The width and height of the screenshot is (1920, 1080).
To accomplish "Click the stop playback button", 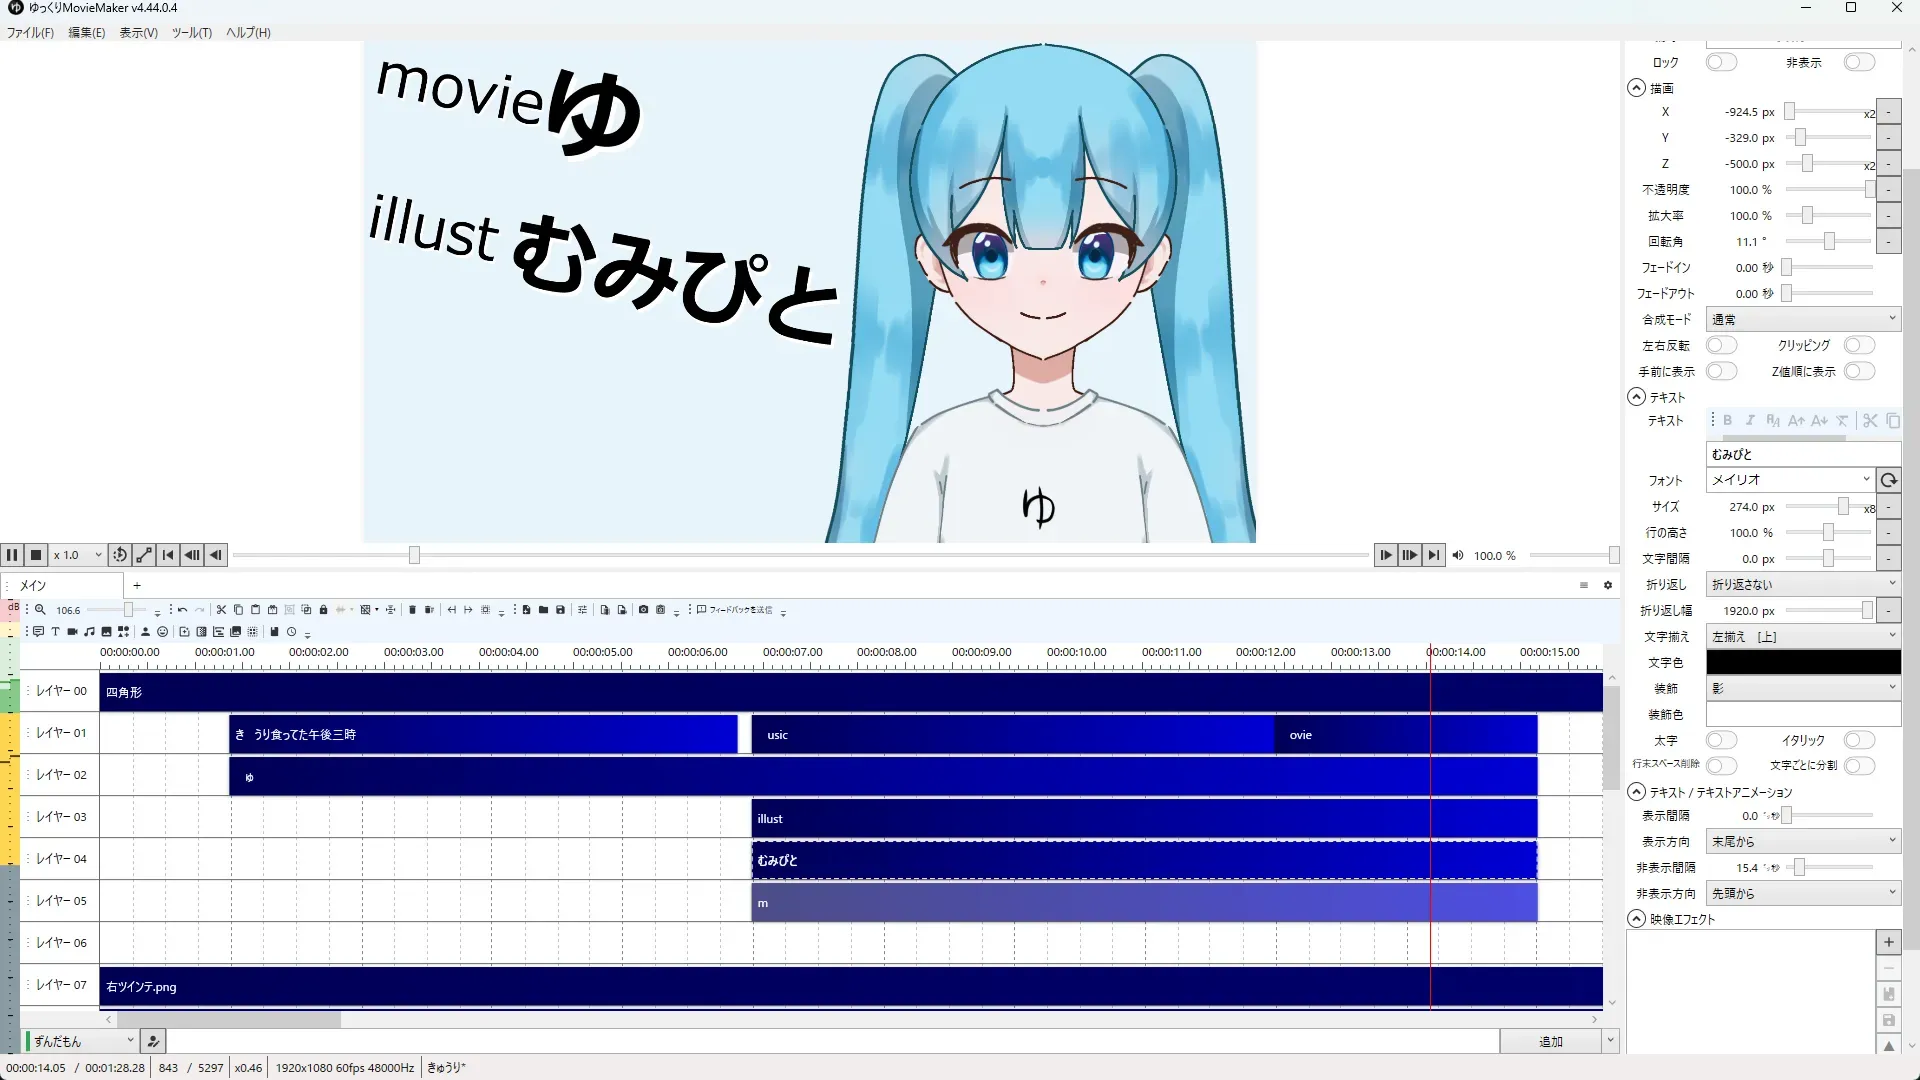I will (x=36, y=555).
